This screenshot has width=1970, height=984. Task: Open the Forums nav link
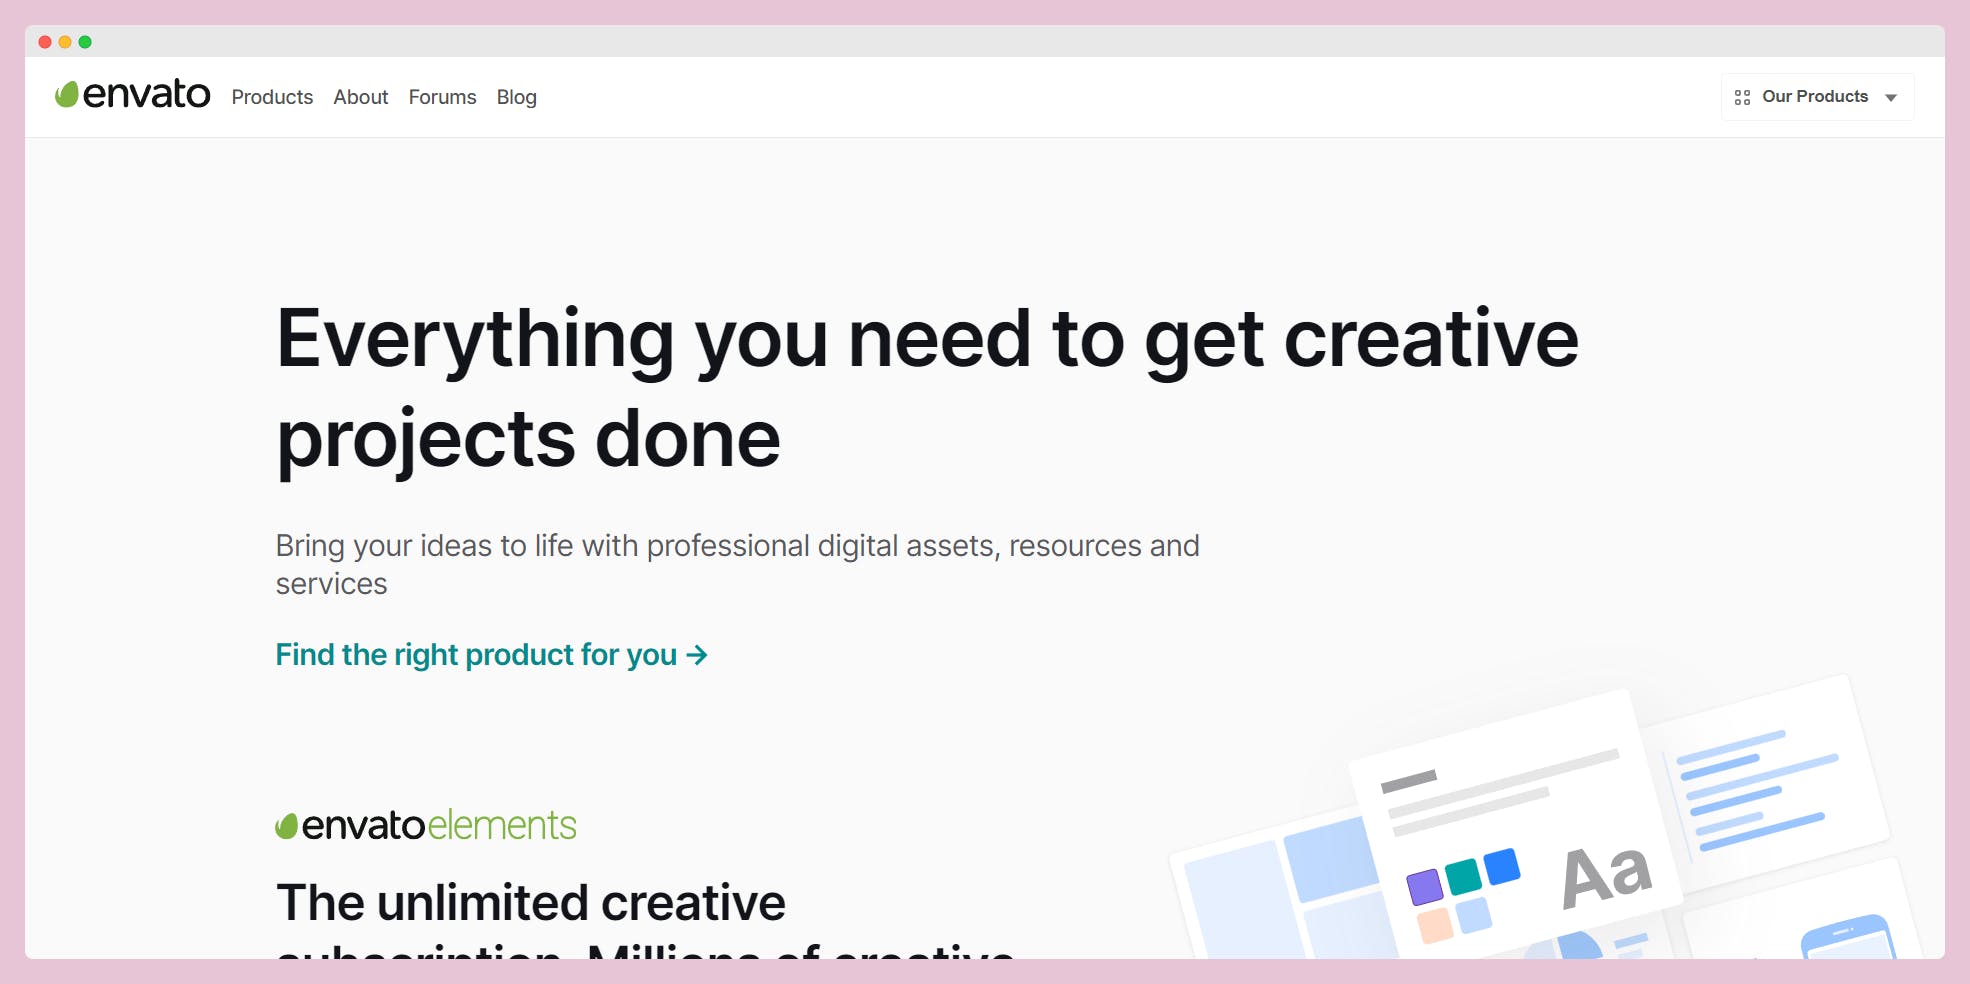coord(442,97)
